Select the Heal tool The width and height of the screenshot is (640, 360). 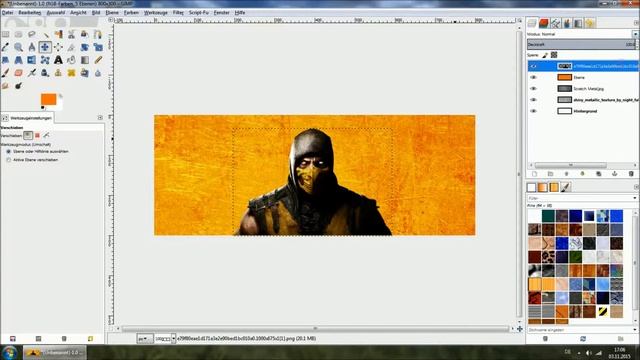coord(71,73)
